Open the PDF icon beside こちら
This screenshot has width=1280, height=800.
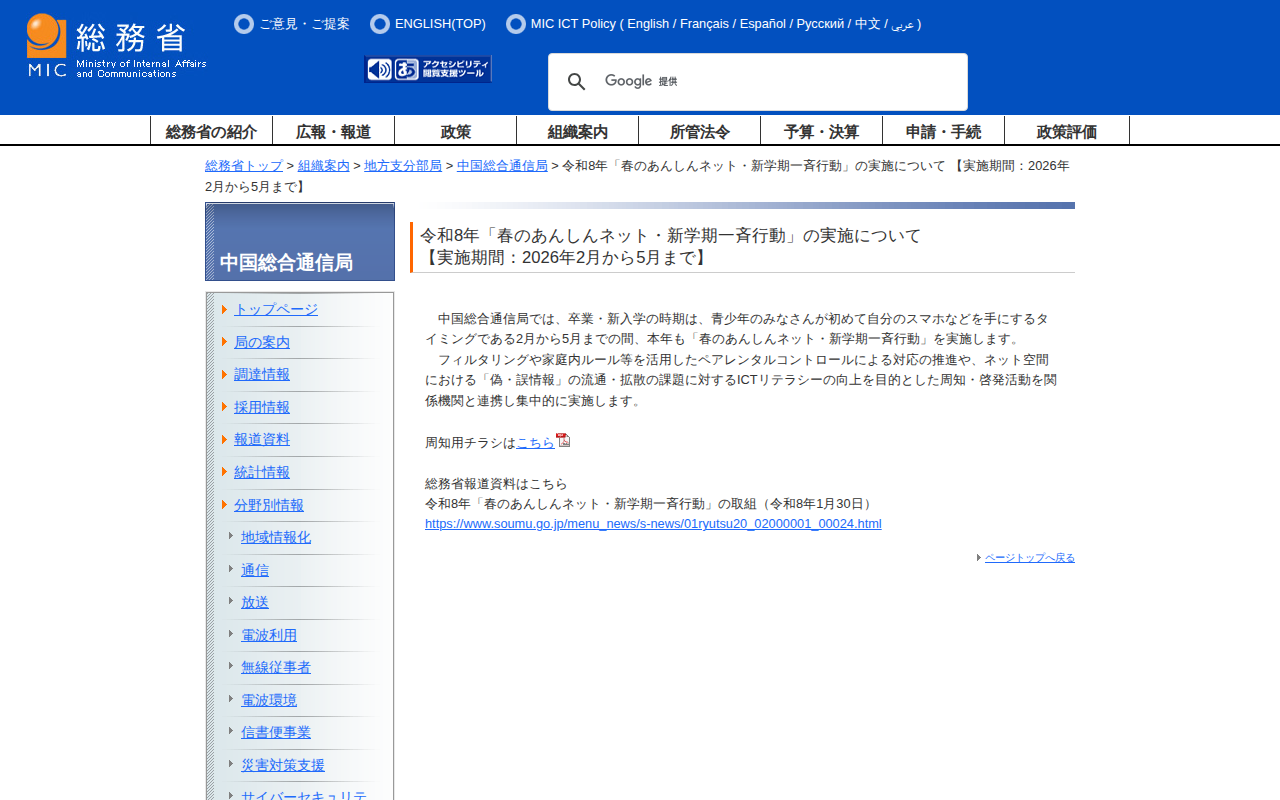pyautogui.click(x=563, y=440)
